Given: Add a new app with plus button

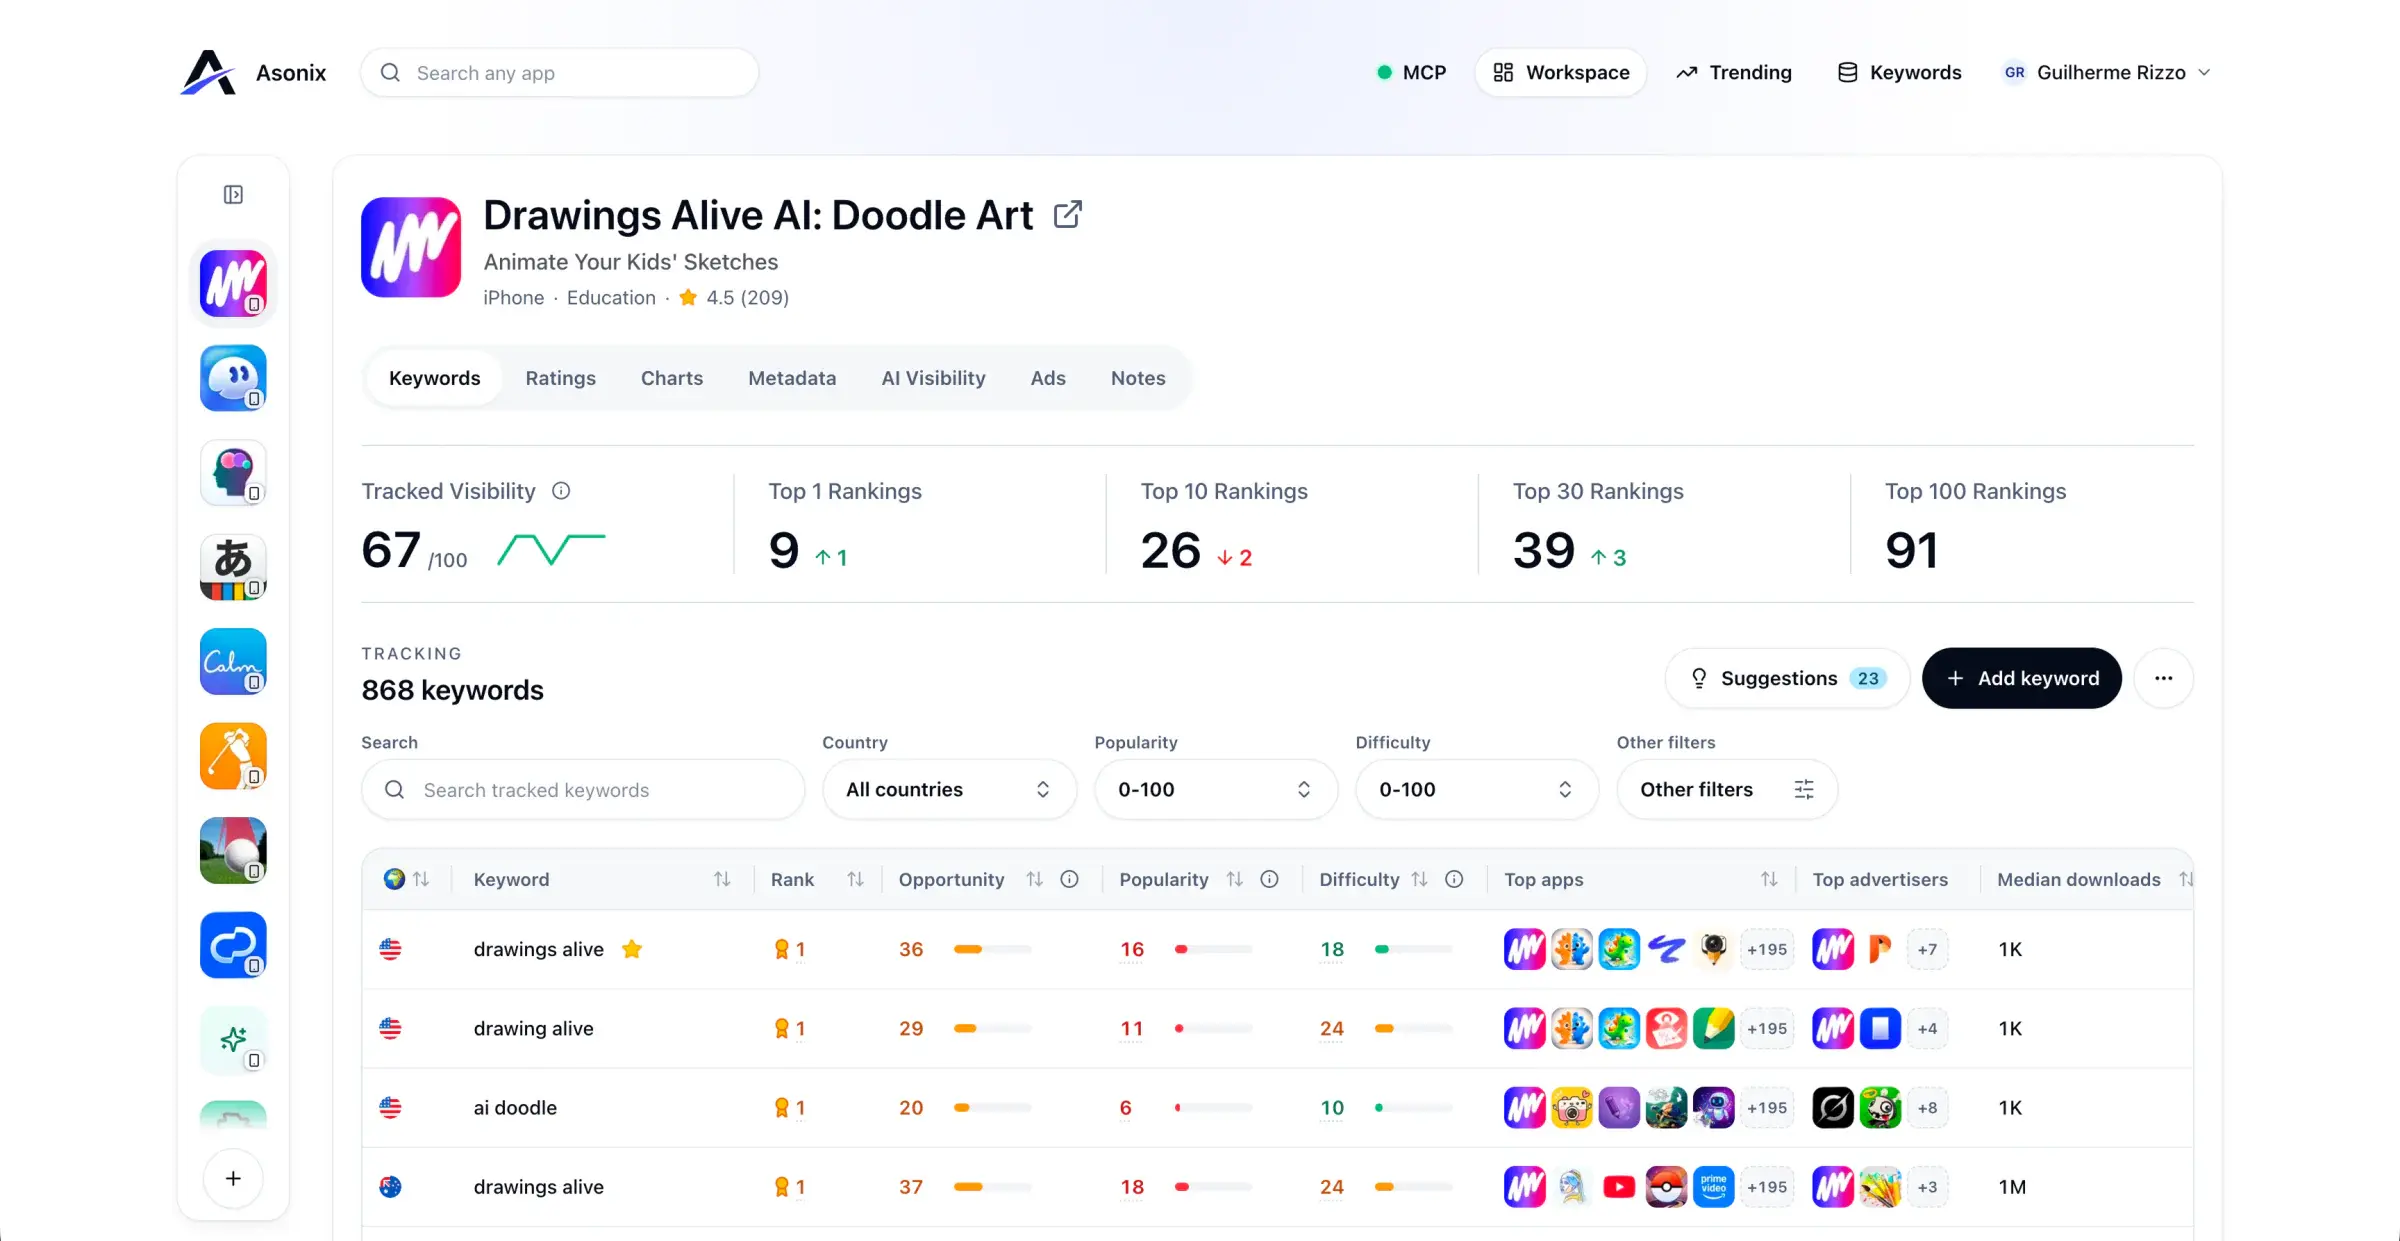Looking at the screenshot, I should (x=233, y=1178).
